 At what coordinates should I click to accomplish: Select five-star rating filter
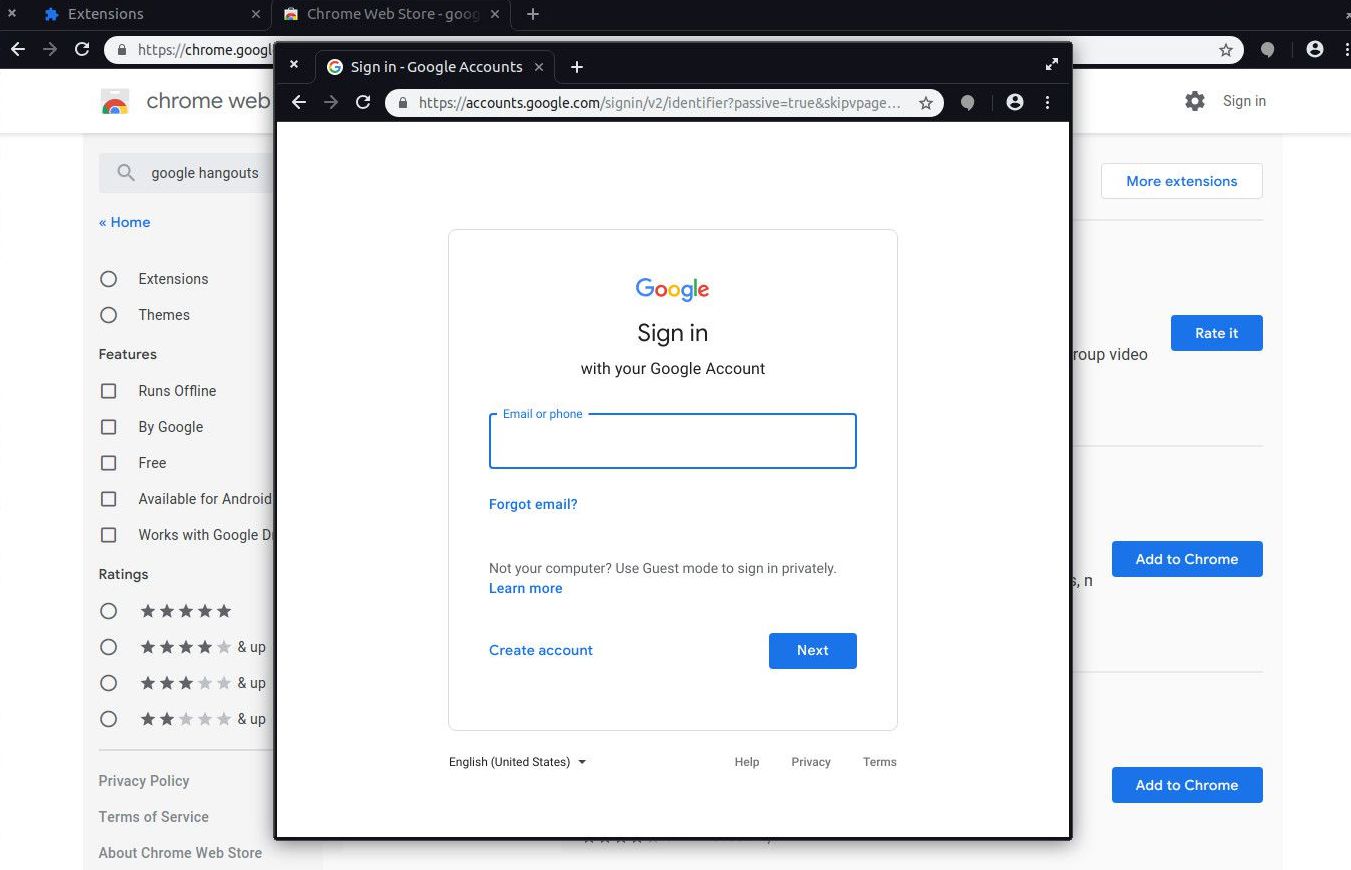108,611
